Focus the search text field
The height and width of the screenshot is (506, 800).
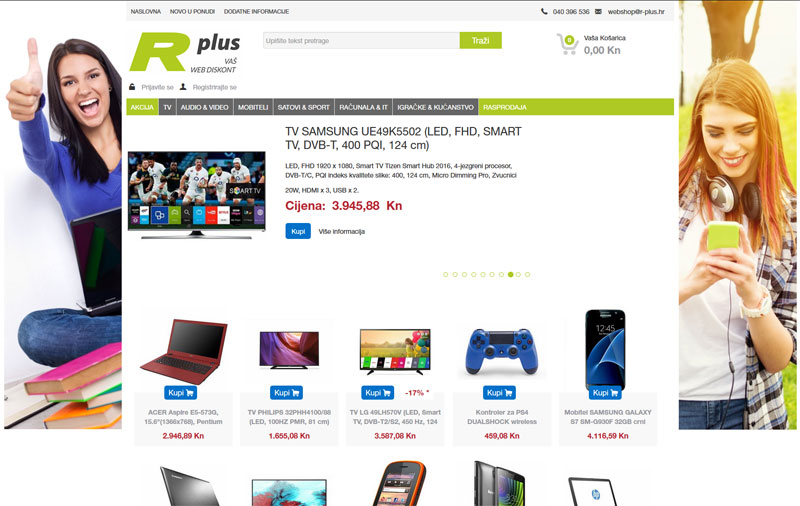(361, 40)
